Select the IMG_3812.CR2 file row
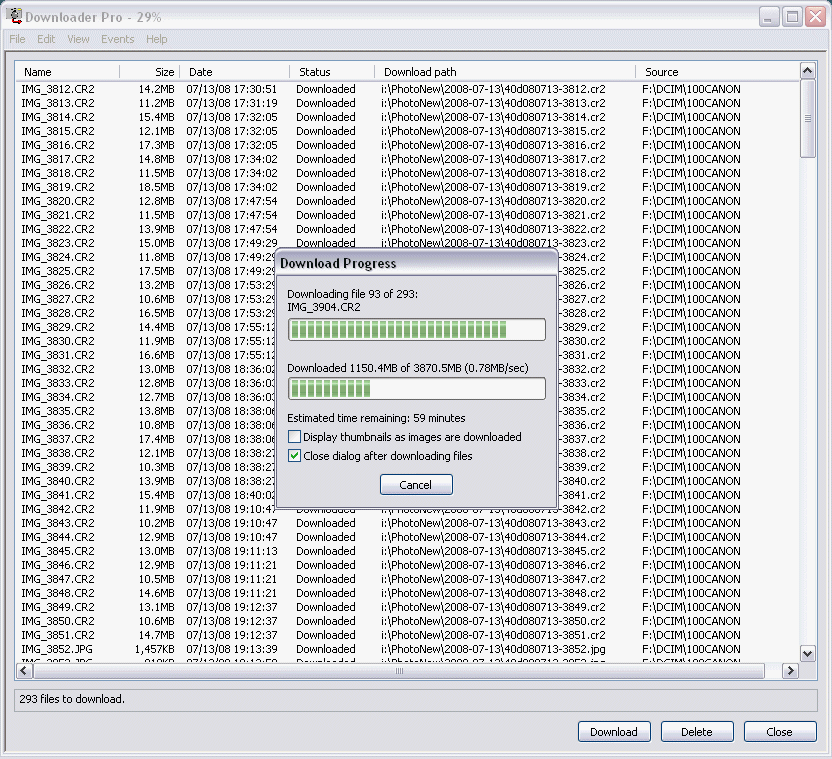This screenshot has width=832, height=759. pos(58,89)
